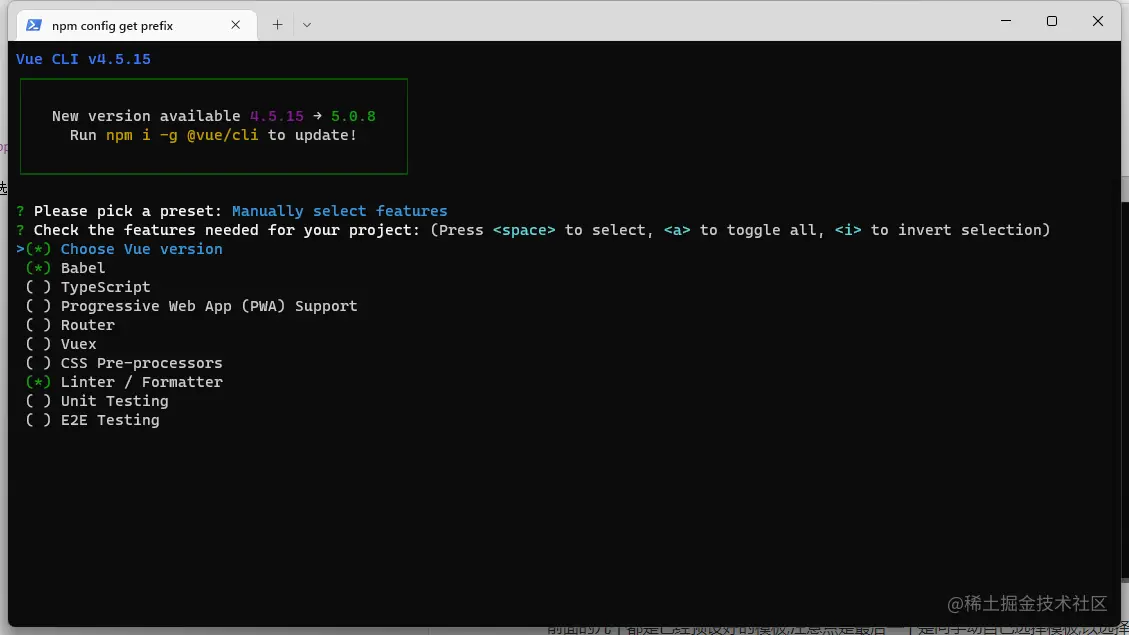This screenshot has height=635, width=1129.
Task: Close the npm config get prefix tab
Action: coord(235,25)
